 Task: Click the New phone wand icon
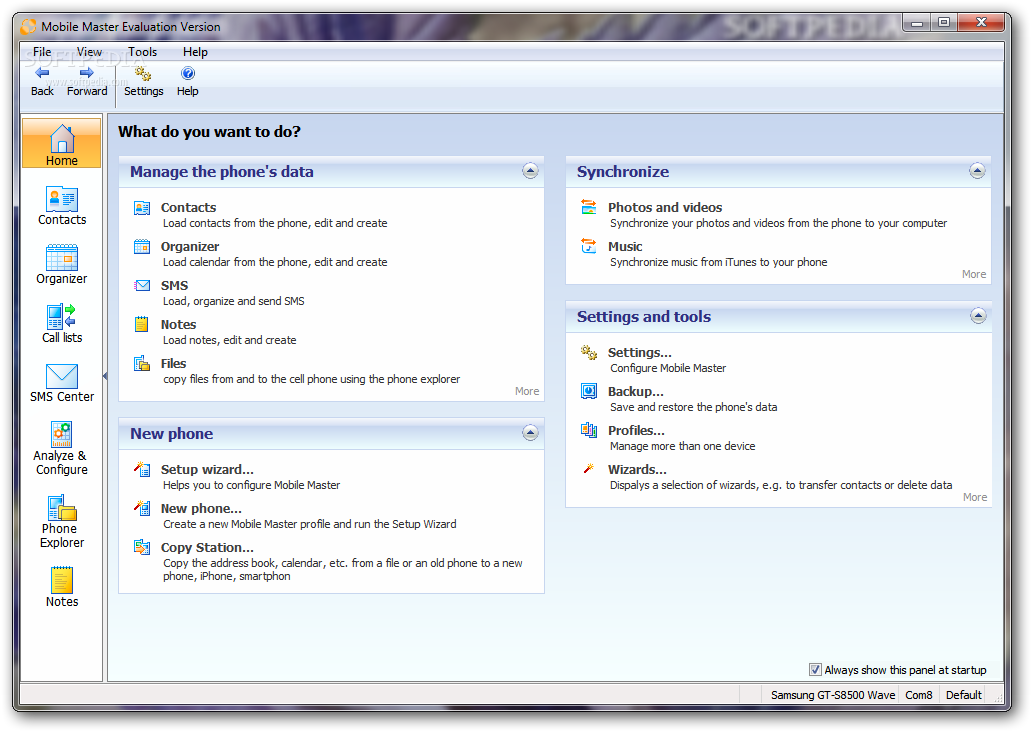coord(142,508)
